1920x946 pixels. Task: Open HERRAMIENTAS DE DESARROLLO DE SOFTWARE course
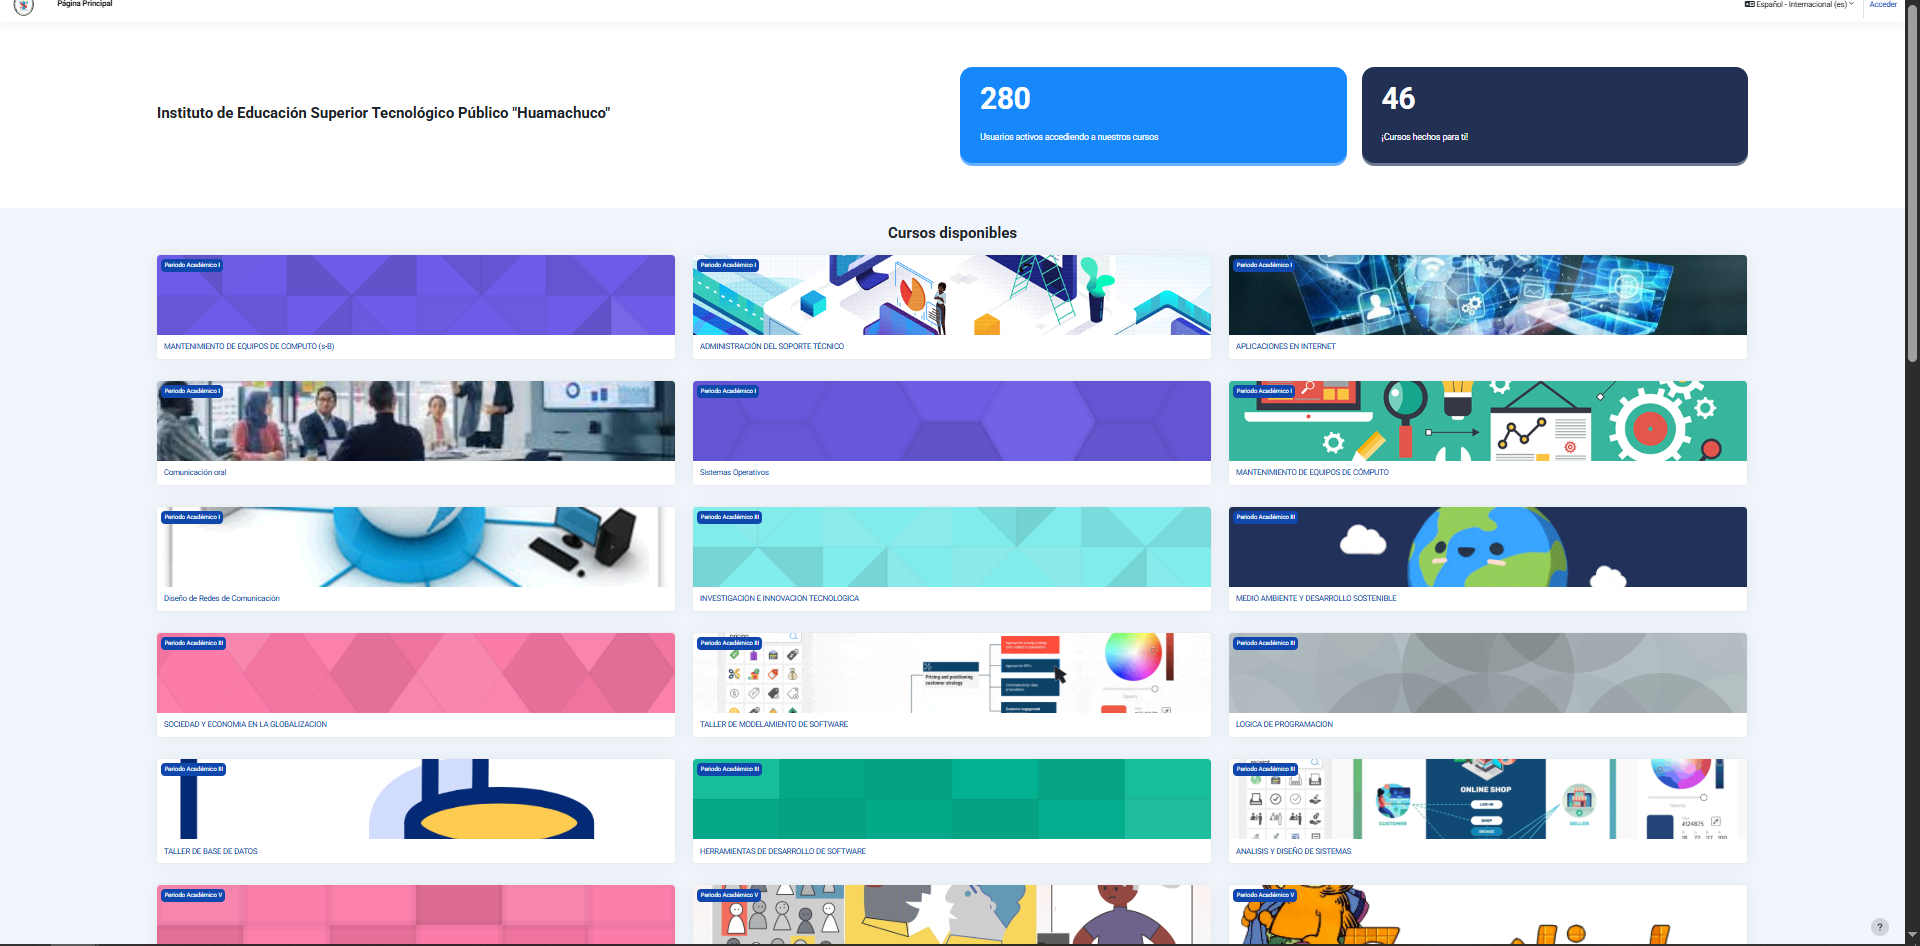coord(782,852)
